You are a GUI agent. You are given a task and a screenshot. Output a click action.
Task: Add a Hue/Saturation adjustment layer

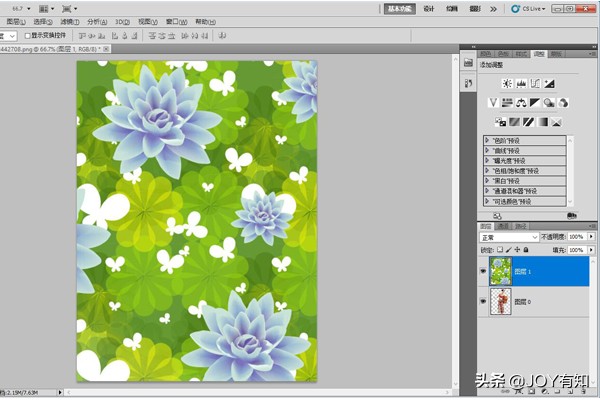point(507,103)
